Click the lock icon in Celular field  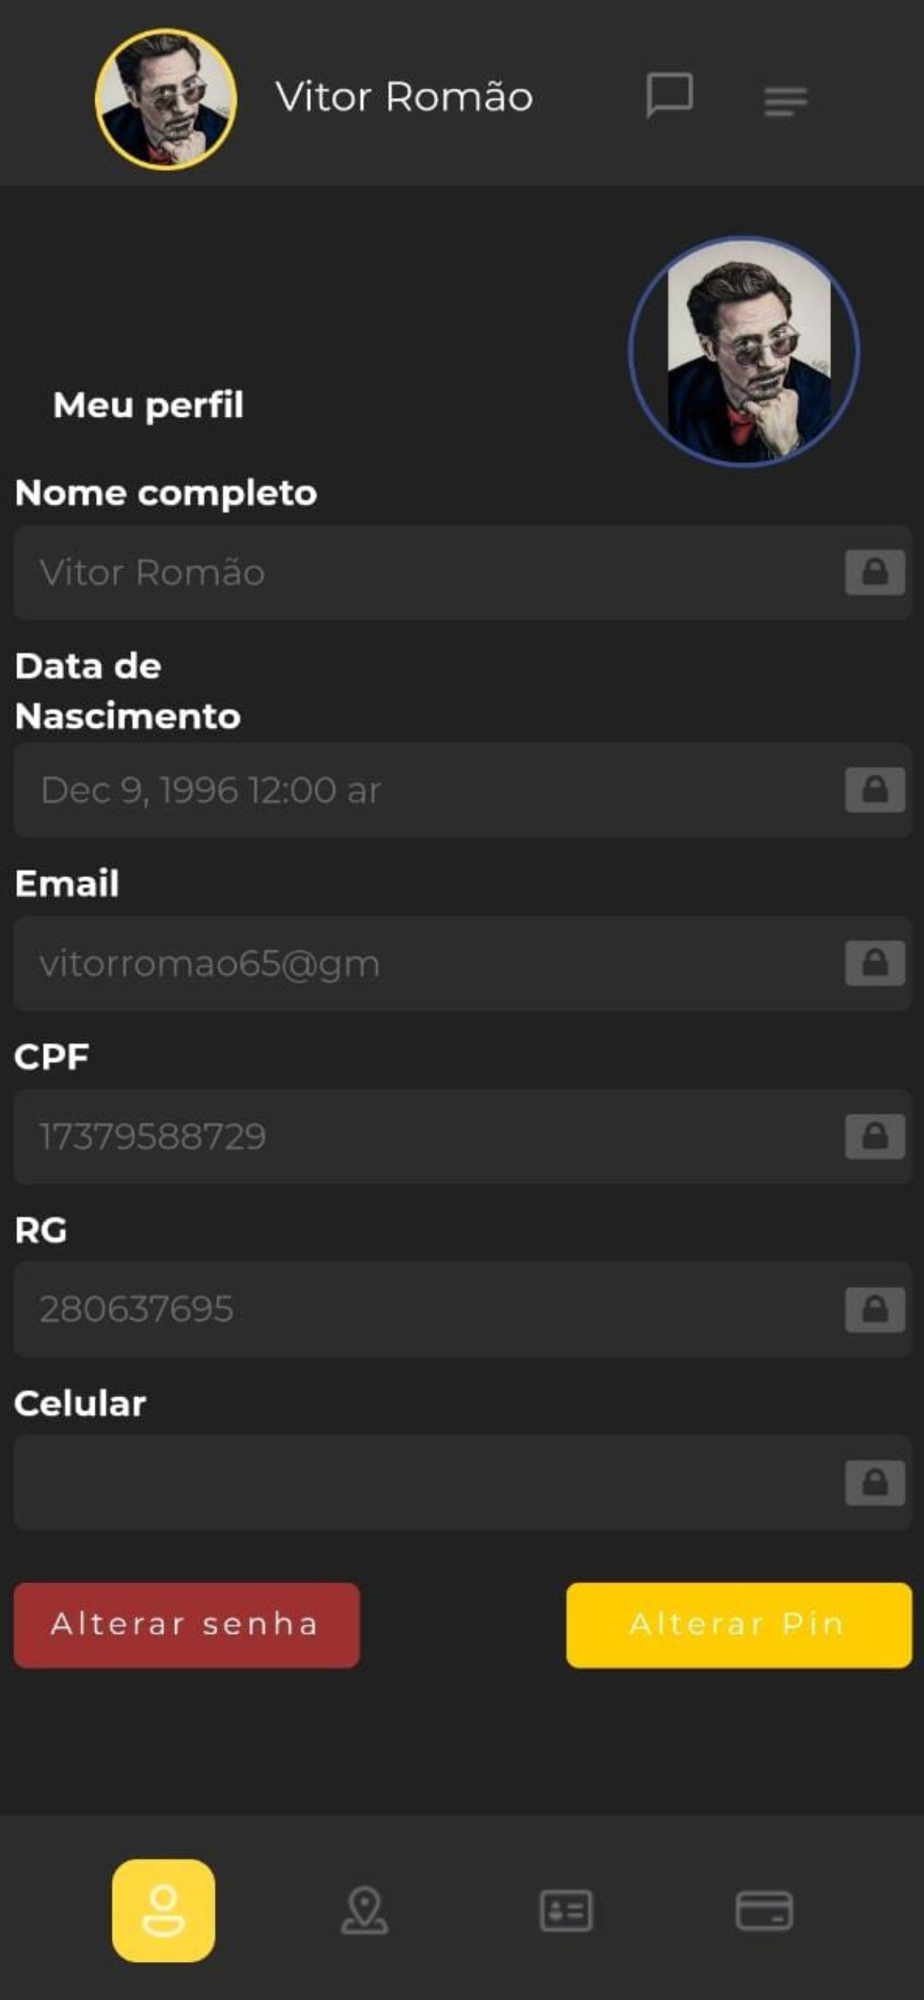click(875, 1482)
